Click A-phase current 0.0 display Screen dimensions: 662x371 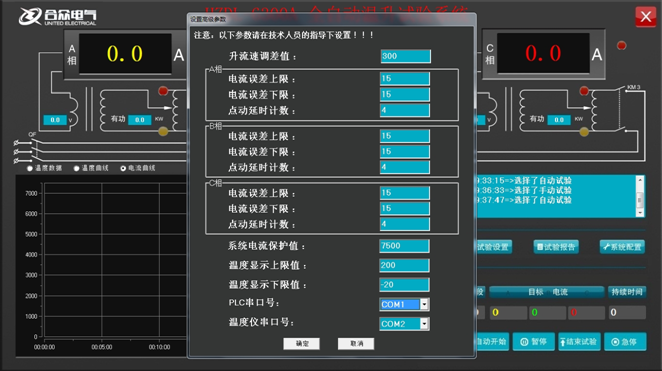(125, 54)
